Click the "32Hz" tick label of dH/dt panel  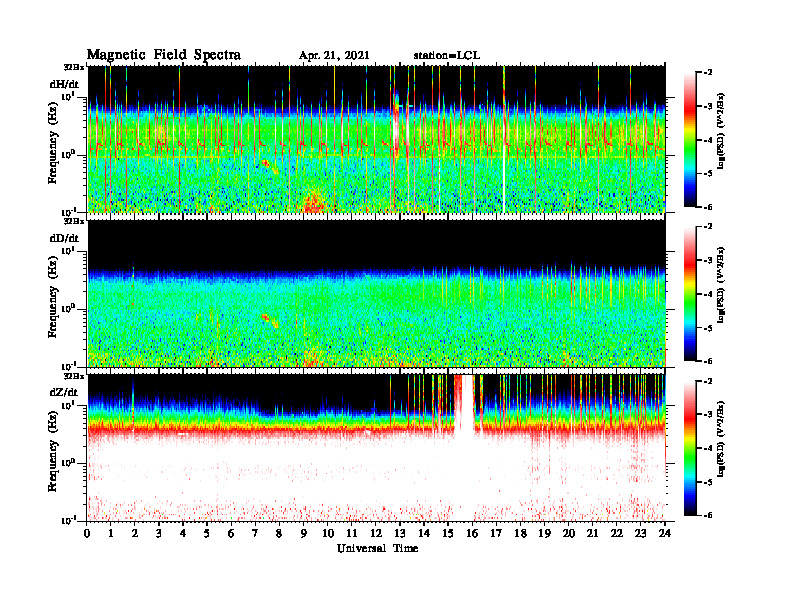click(x=74, y=66)
